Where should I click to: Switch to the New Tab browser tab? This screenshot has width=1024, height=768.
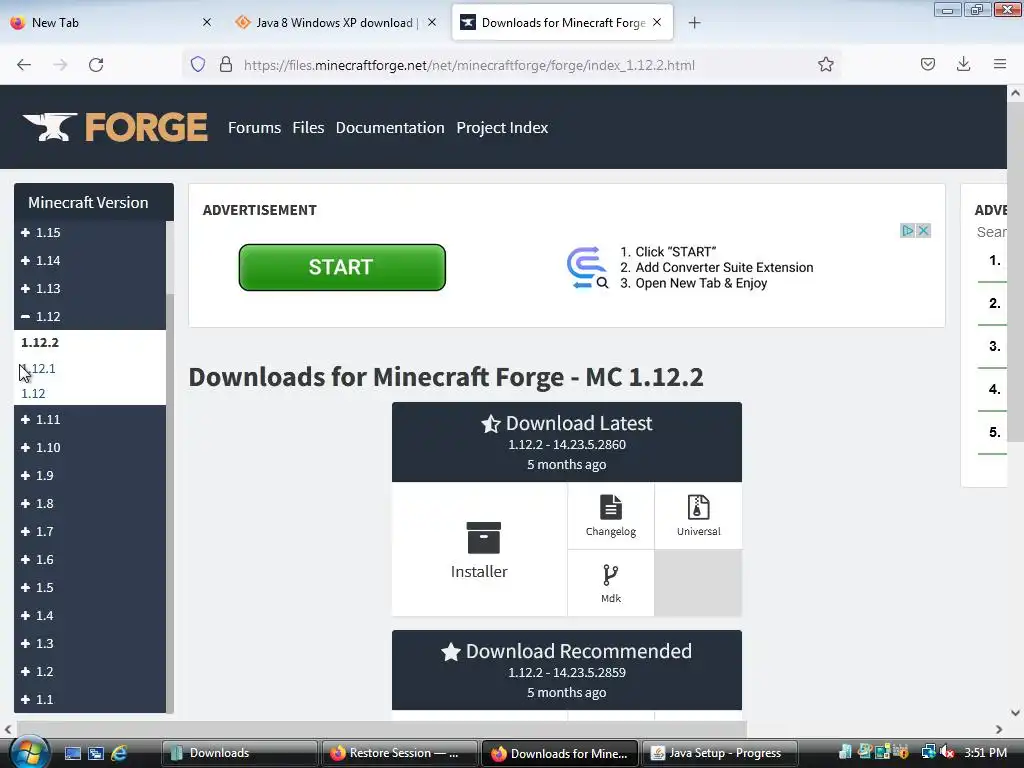pos(111,22)
